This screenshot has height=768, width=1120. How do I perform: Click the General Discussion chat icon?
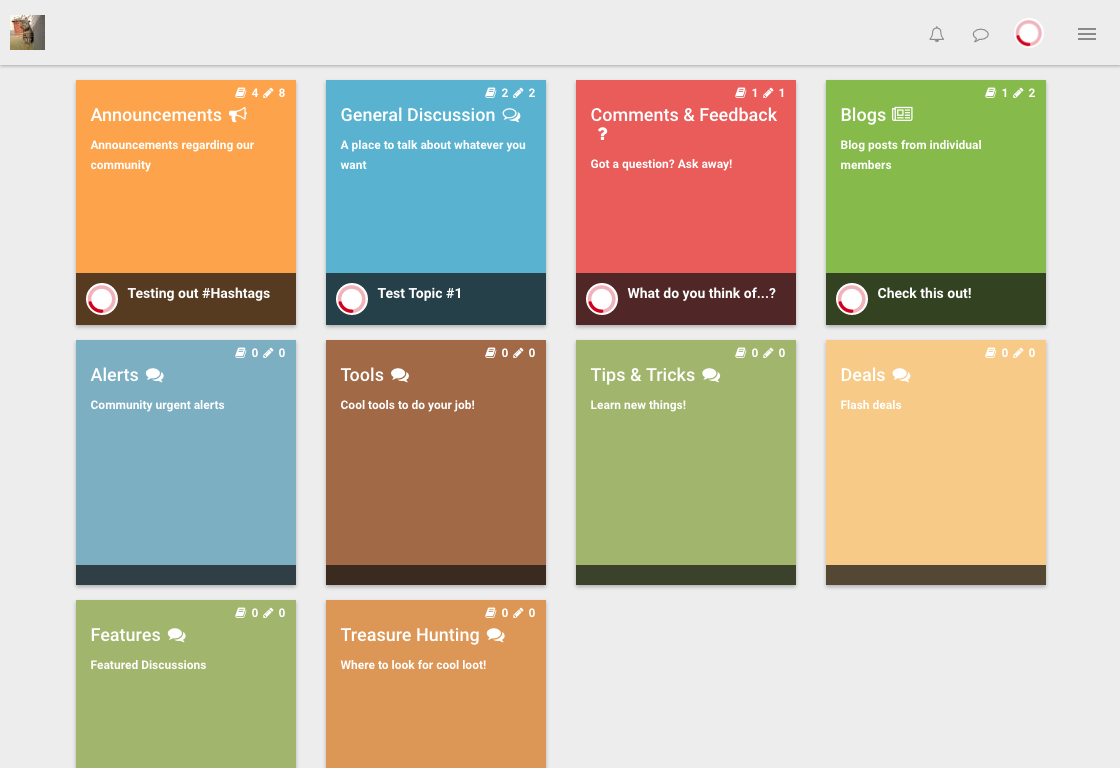[x=511, y=115]
